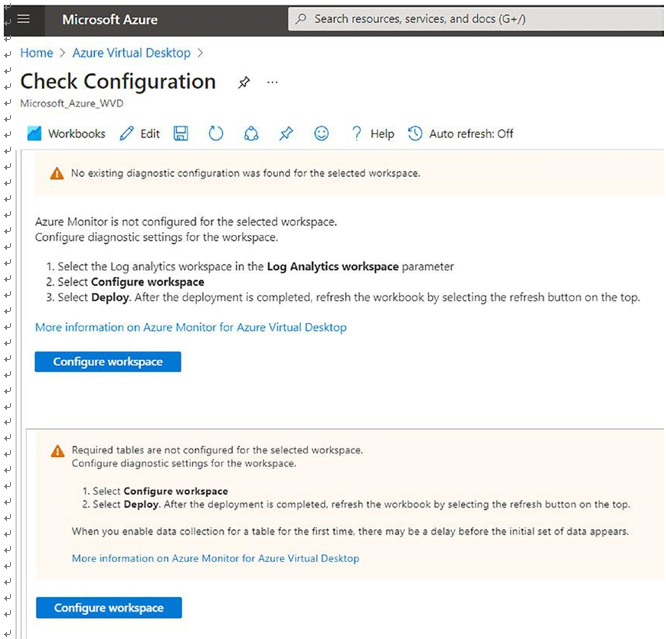Open first More information on Azure Monitor link
The image size is (666, 639).
pos(191,327)
